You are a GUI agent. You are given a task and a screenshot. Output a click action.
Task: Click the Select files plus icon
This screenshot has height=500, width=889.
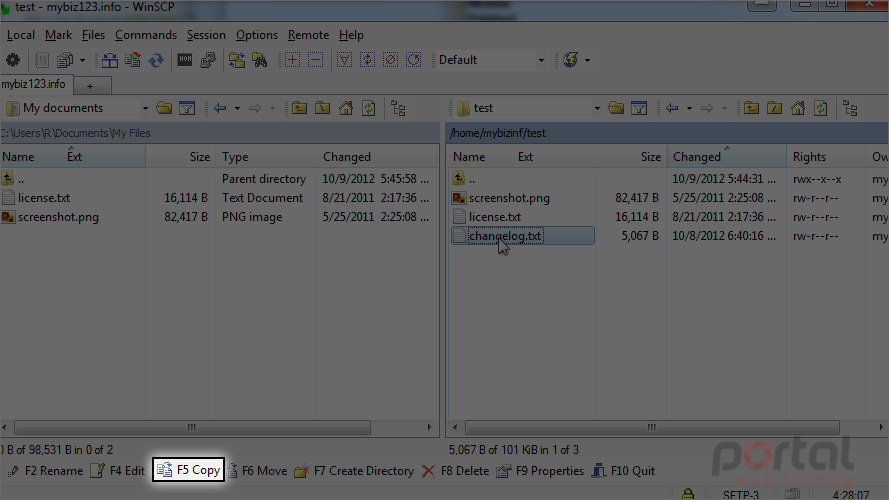pos(293,60)
